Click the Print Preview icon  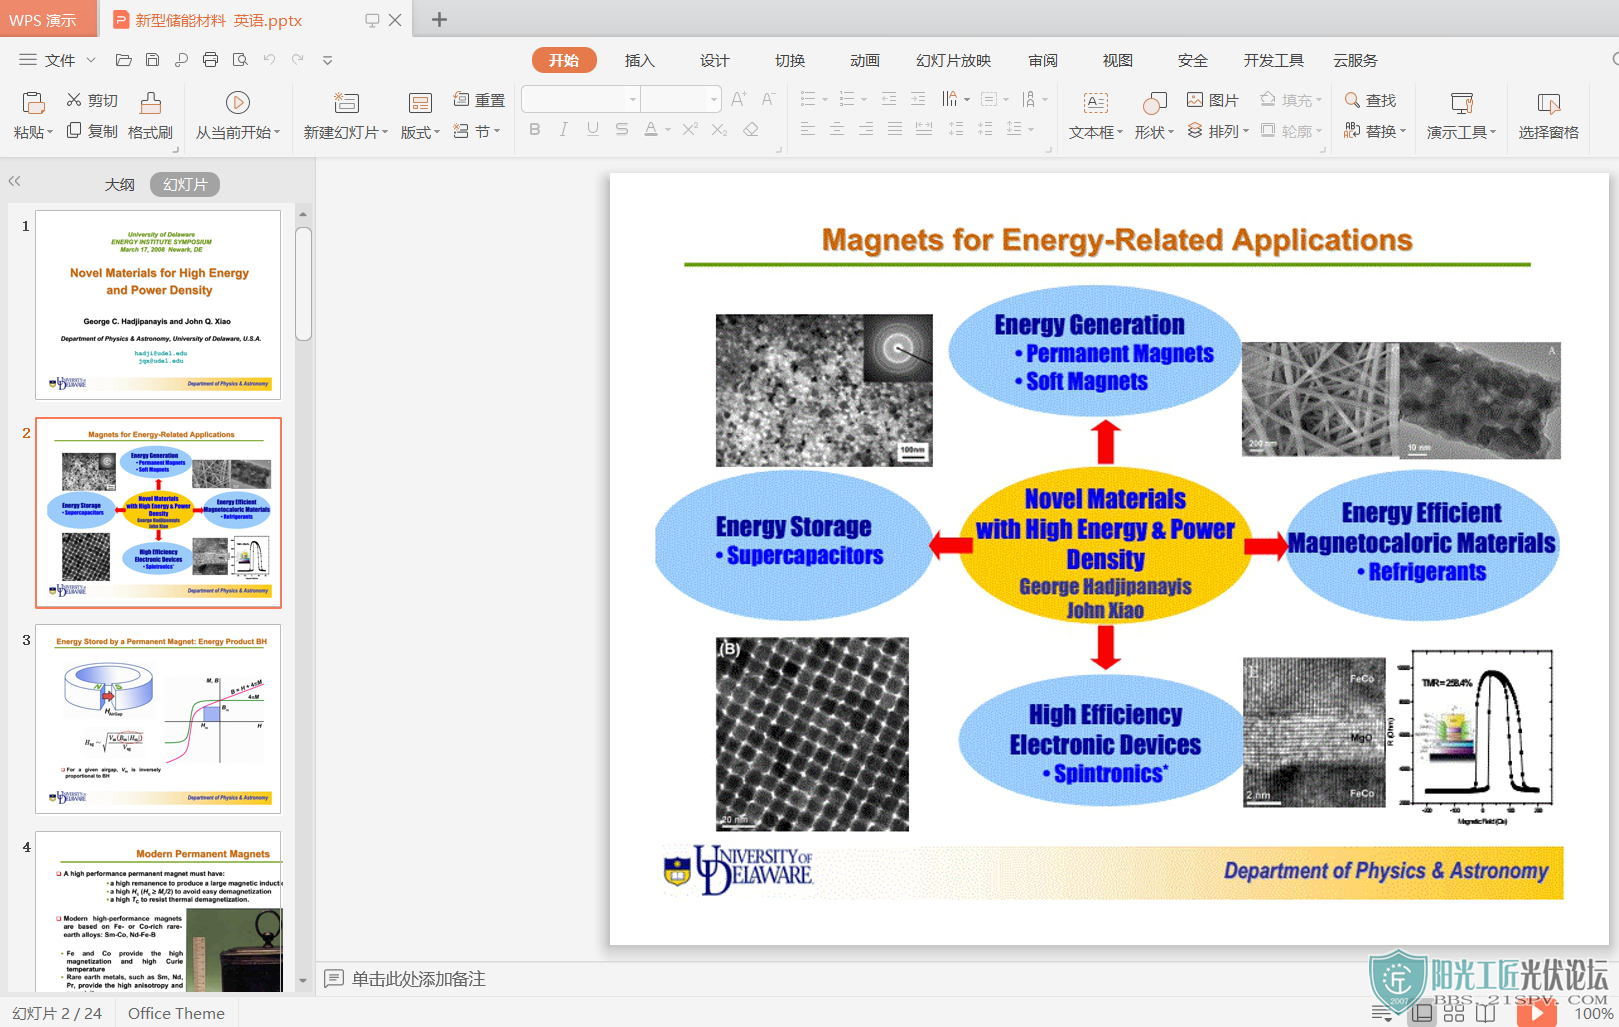coord(240,60)
